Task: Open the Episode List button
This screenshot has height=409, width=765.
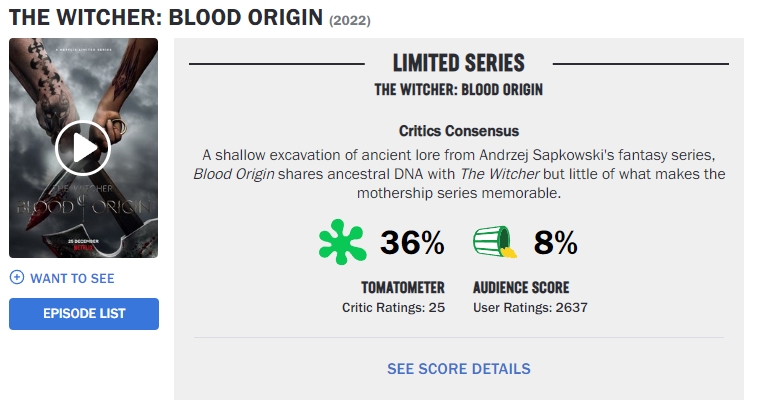Action: click(x=84, y=314)
